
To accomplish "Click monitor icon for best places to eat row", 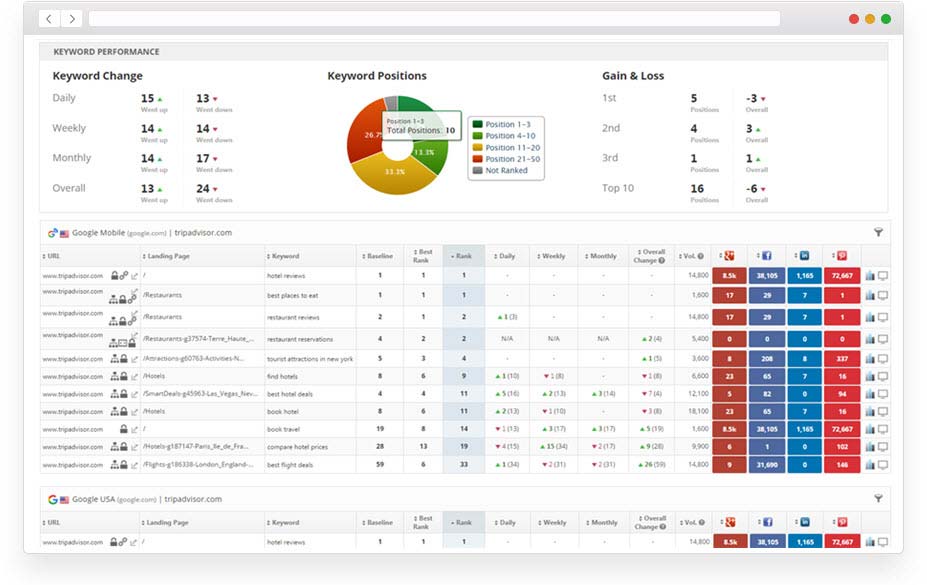I will pos(882,295).
